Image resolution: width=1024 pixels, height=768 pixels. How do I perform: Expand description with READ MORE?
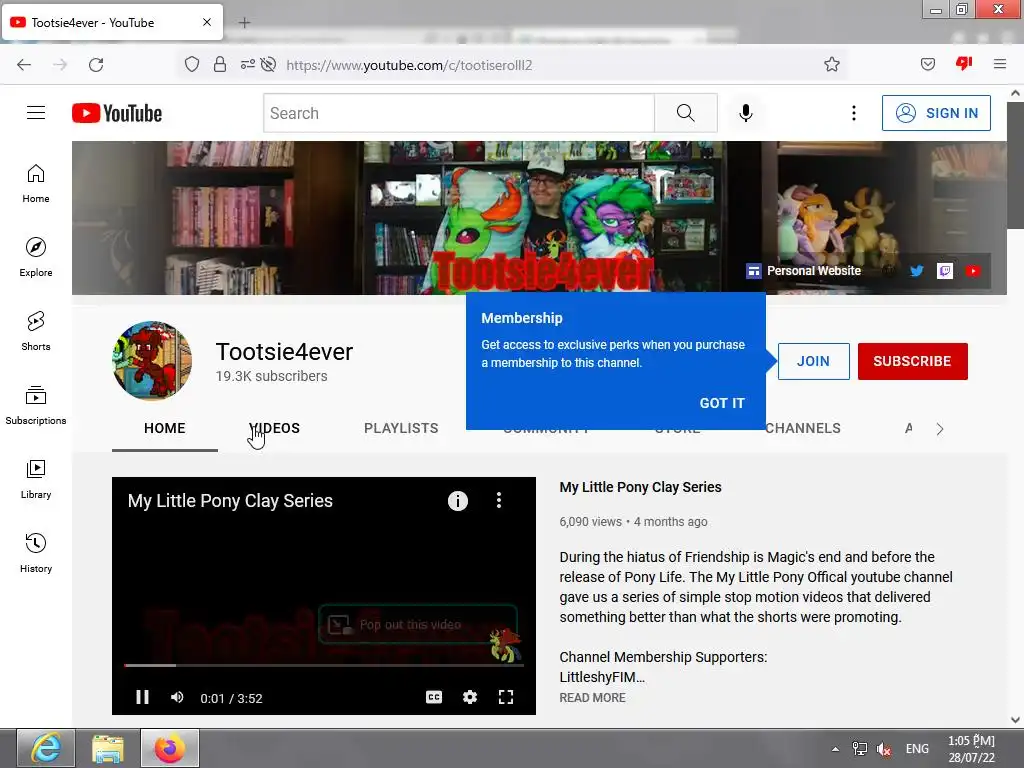click(592, 697)
